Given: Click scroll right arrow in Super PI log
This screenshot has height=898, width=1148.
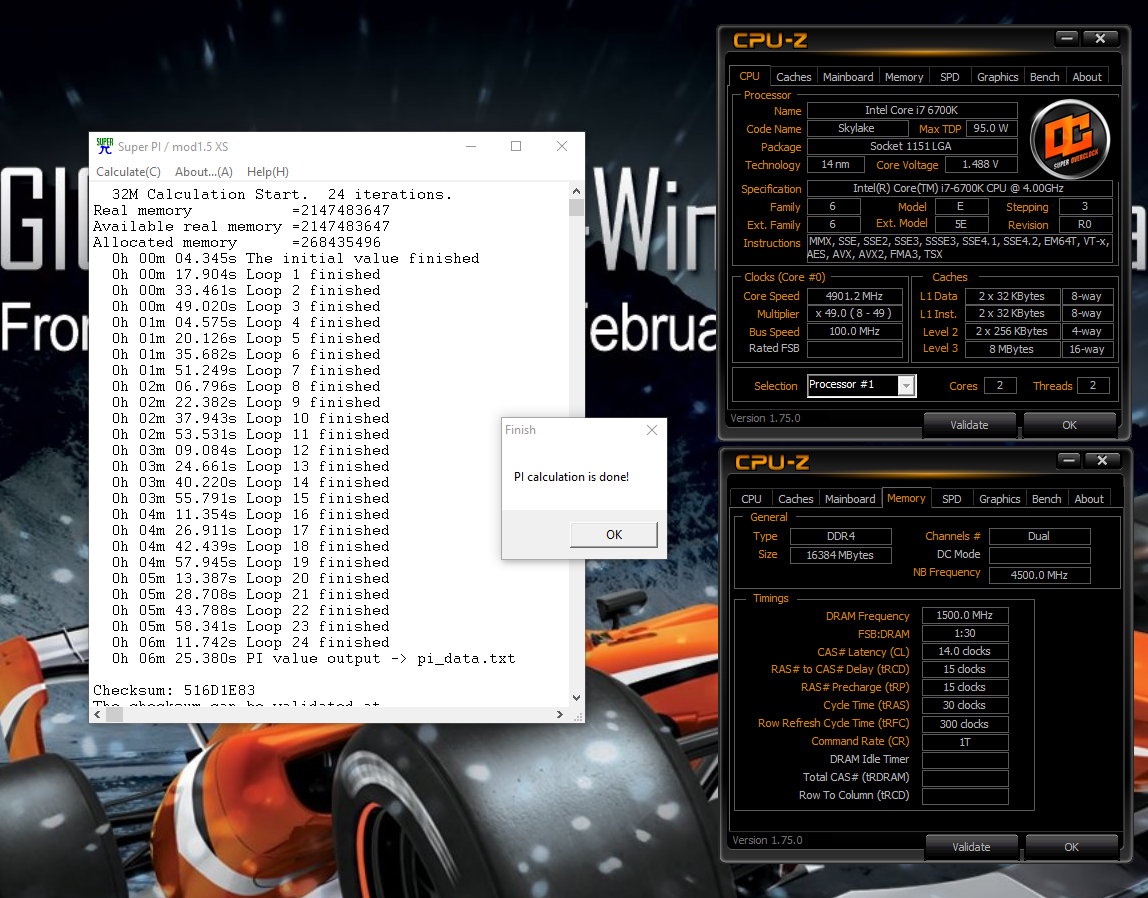Looking at the screenshot, I should [560, 714].
